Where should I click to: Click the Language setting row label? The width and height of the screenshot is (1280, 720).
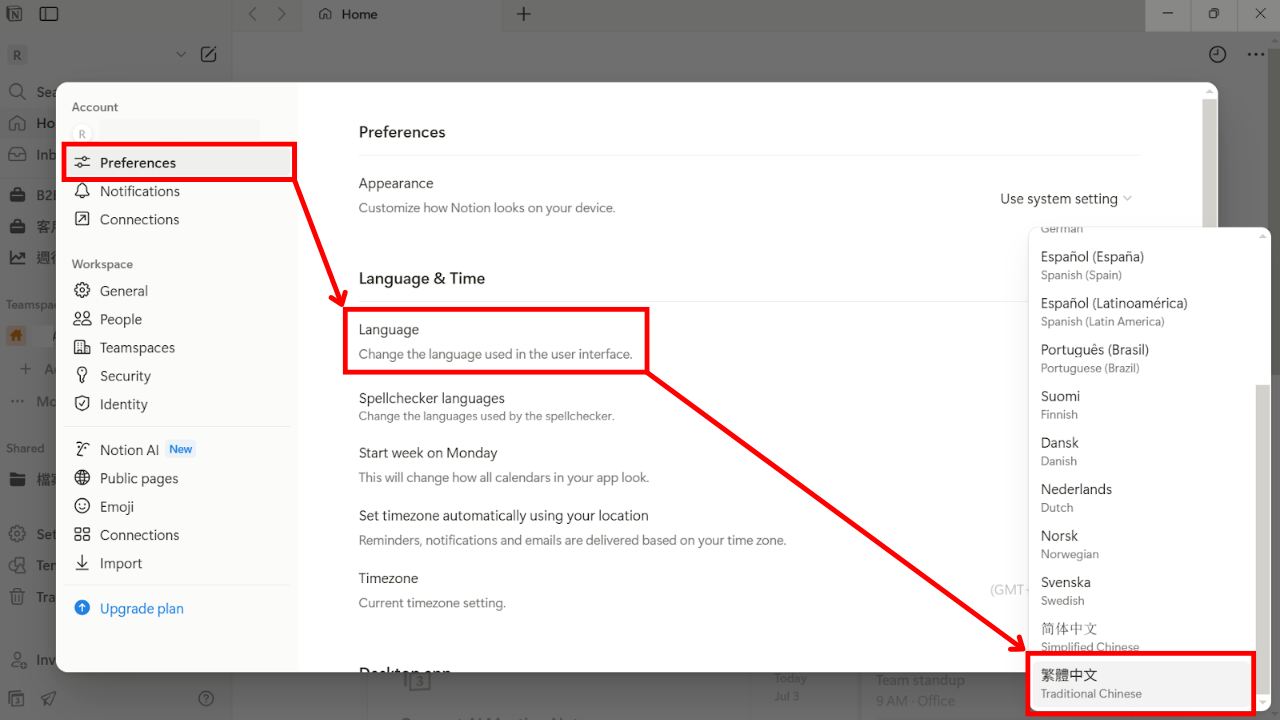click(389, 329)
